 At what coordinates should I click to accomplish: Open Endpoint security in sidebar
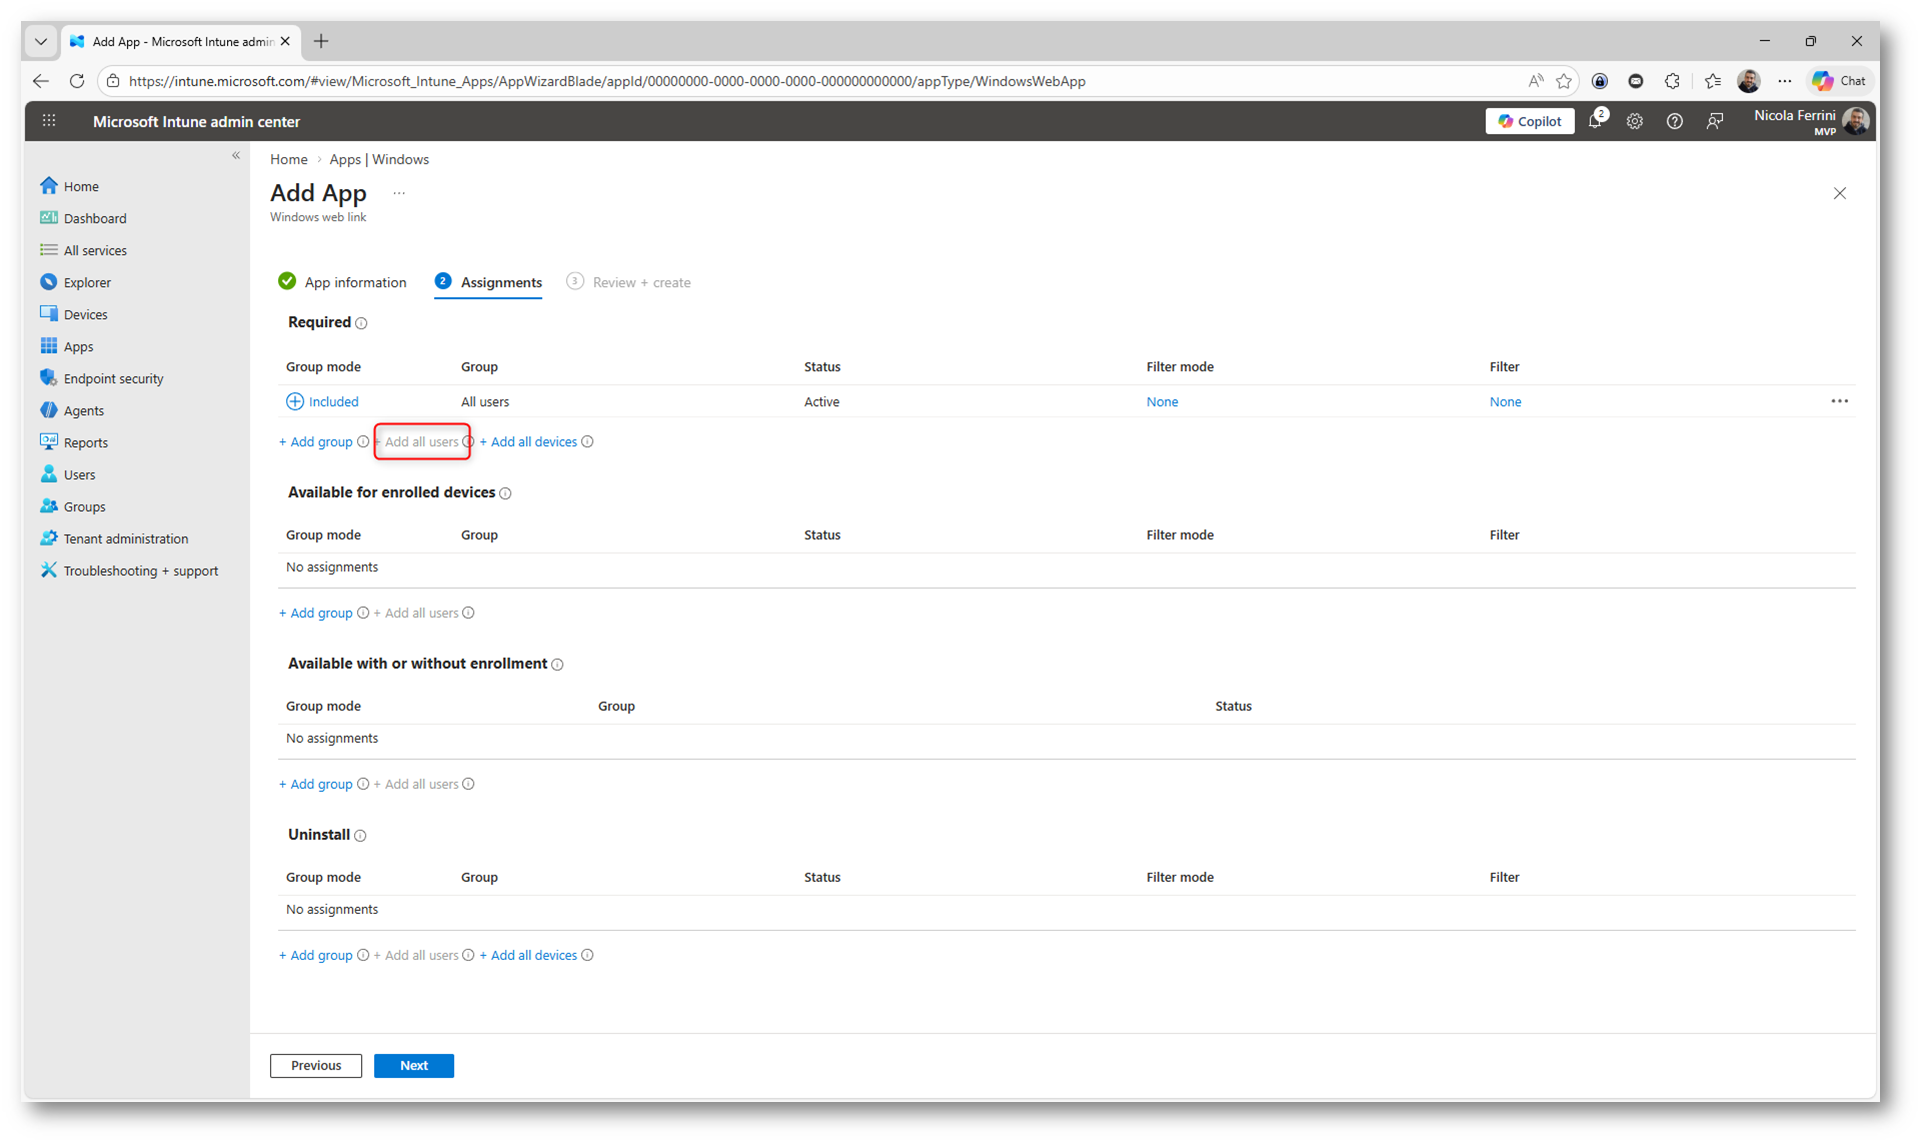click(x=113, y=378)
